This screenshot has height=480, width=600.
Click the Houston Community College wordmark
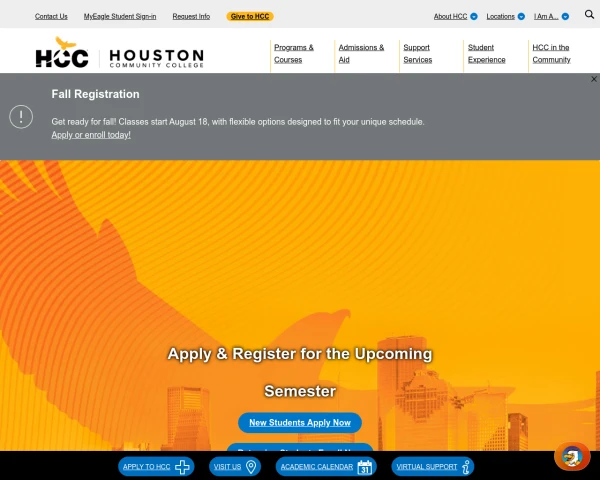[157, 58]
